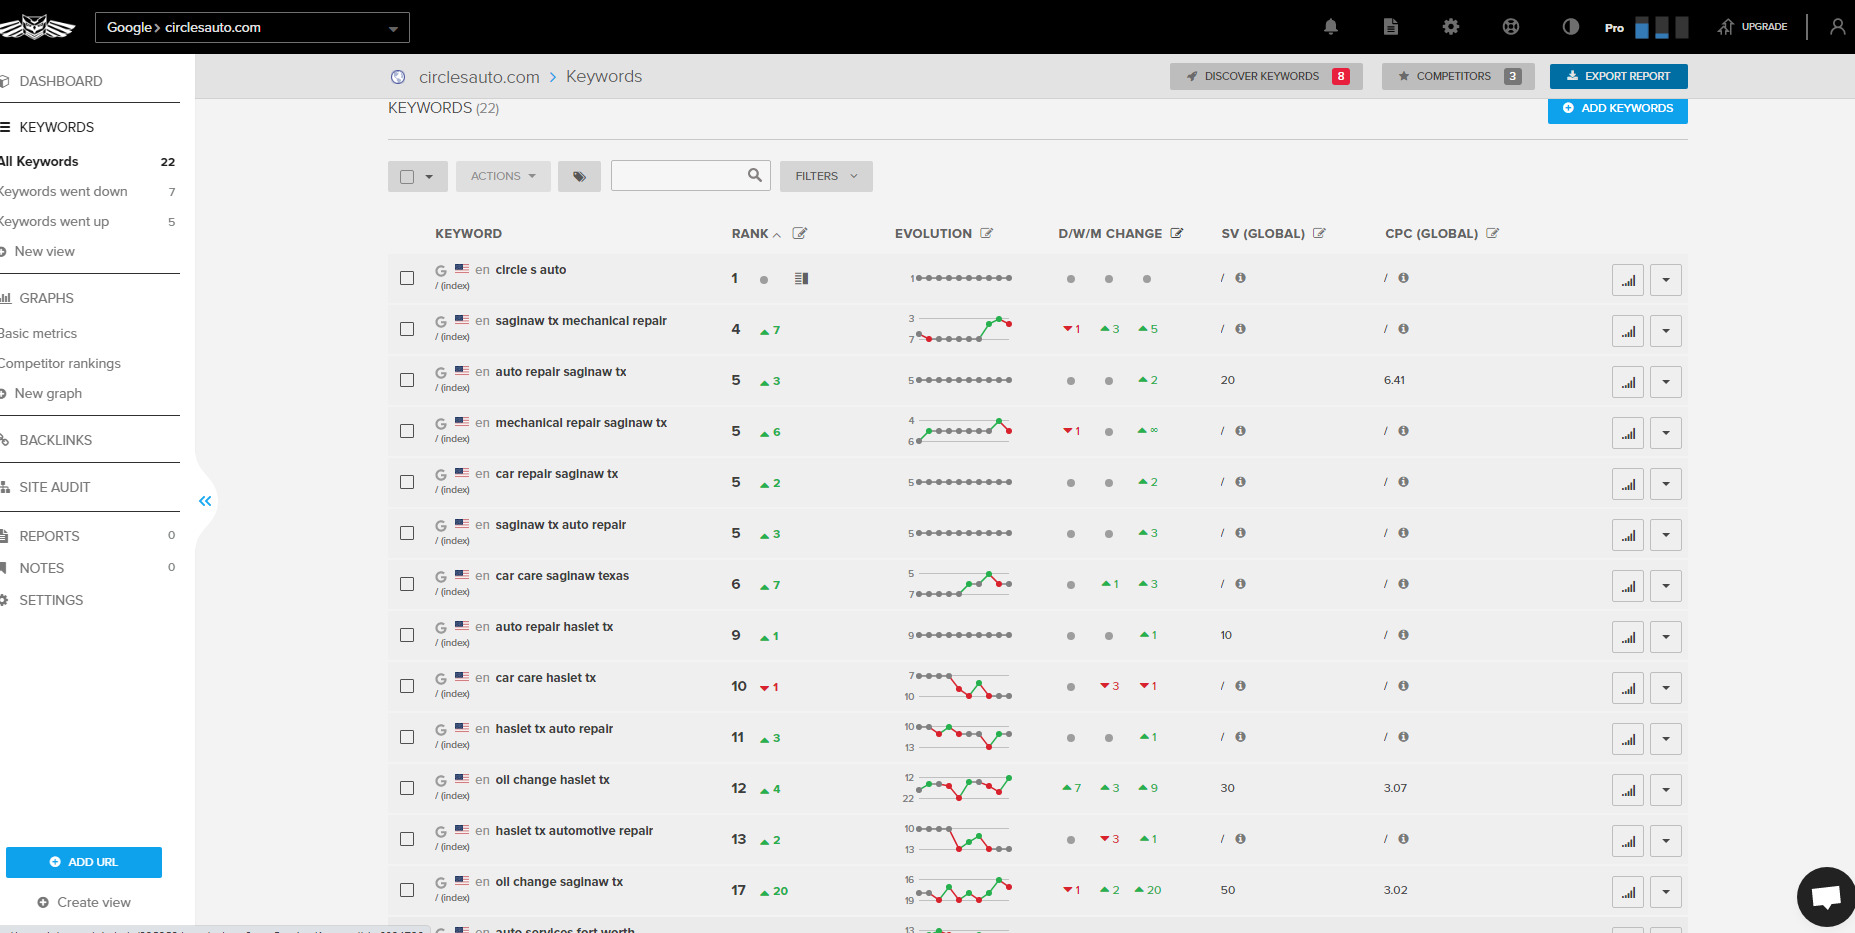The image size is (1855, 933).
Task: Expand row menu for car care haslet tx
Action: pos(1666,688)
